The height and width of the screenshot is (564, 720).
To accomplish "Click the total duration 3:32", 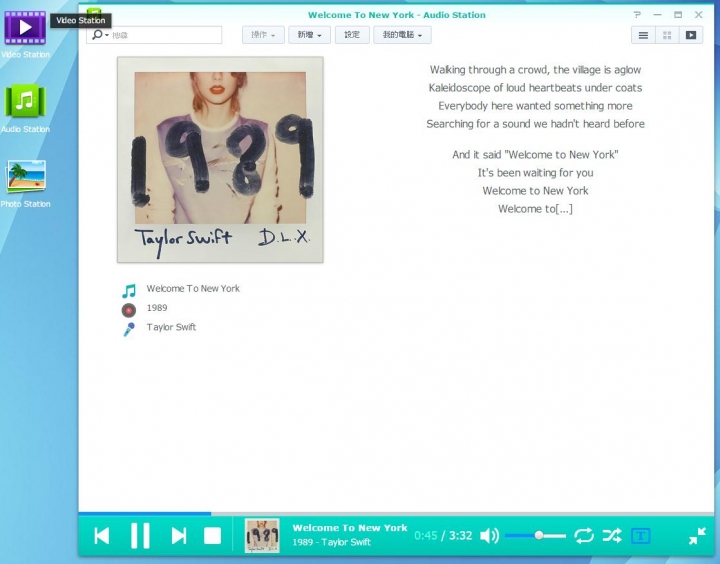I will [461, 536].
